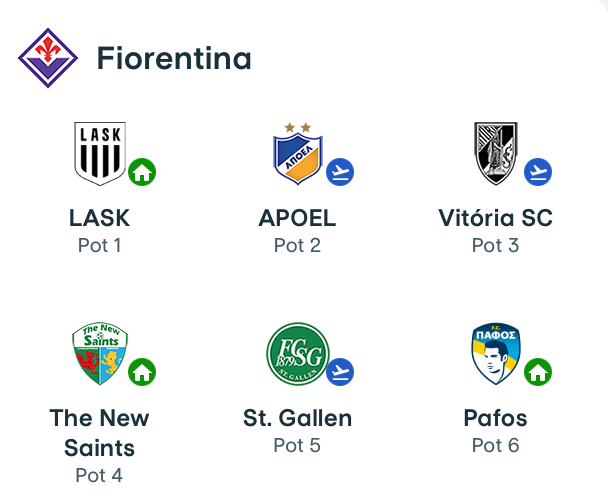This screenshot has height=504, width=608.
Task: Click the green home icon beside LASK
Action: pyautogui.click(x=142, y=172)
